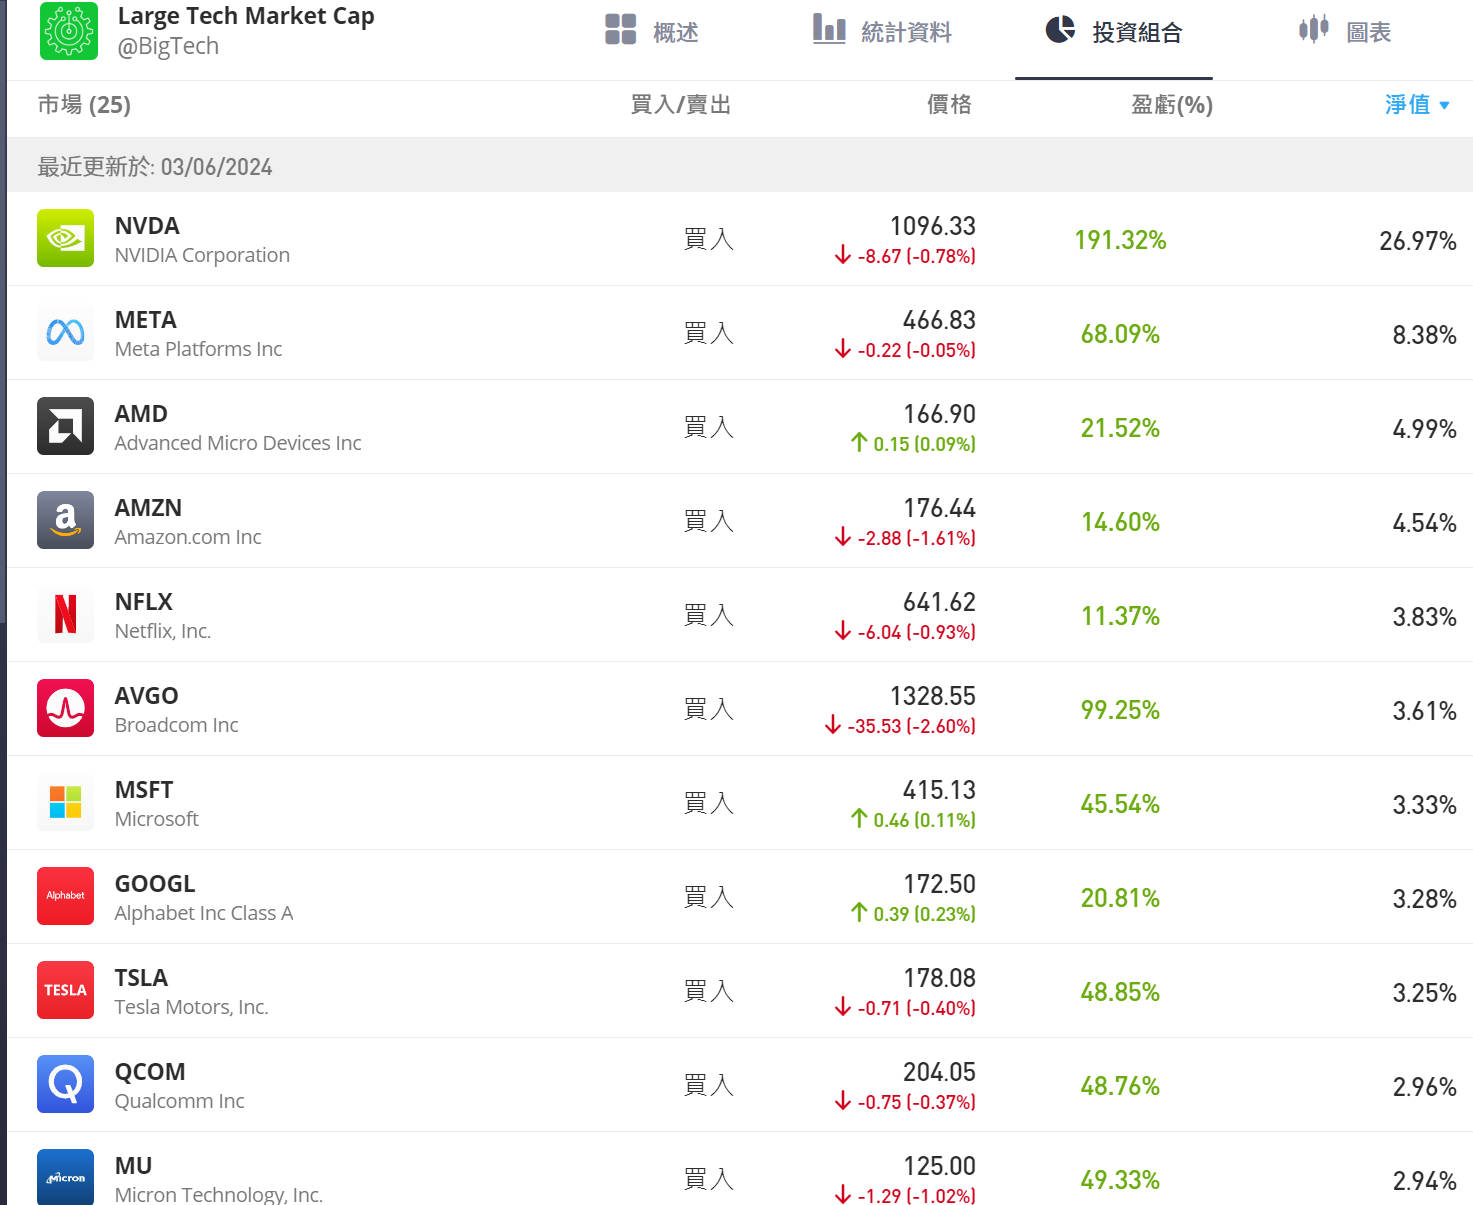Open the 淨值 sort dropdown arrow
1473x1205 pixels.
pos(1444,105)
